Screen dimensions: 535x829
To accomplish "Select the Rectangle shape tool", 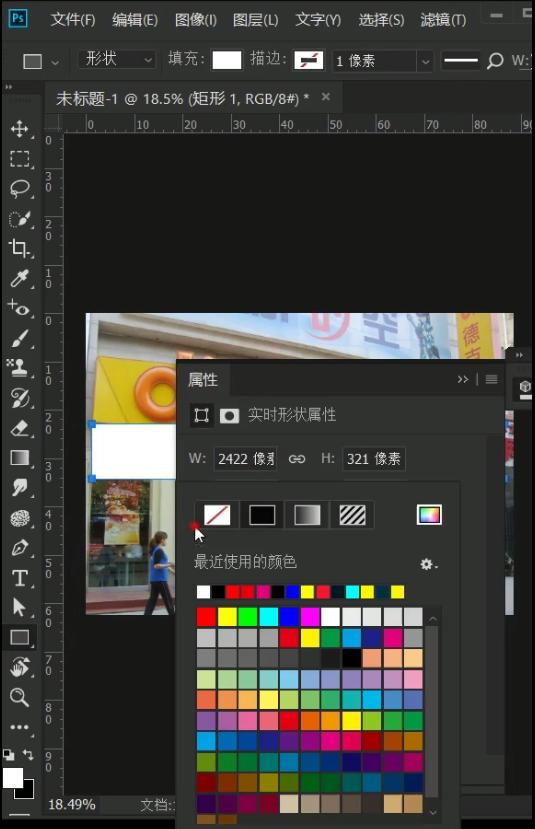I will pyautogui.click(x=20, y=637).
